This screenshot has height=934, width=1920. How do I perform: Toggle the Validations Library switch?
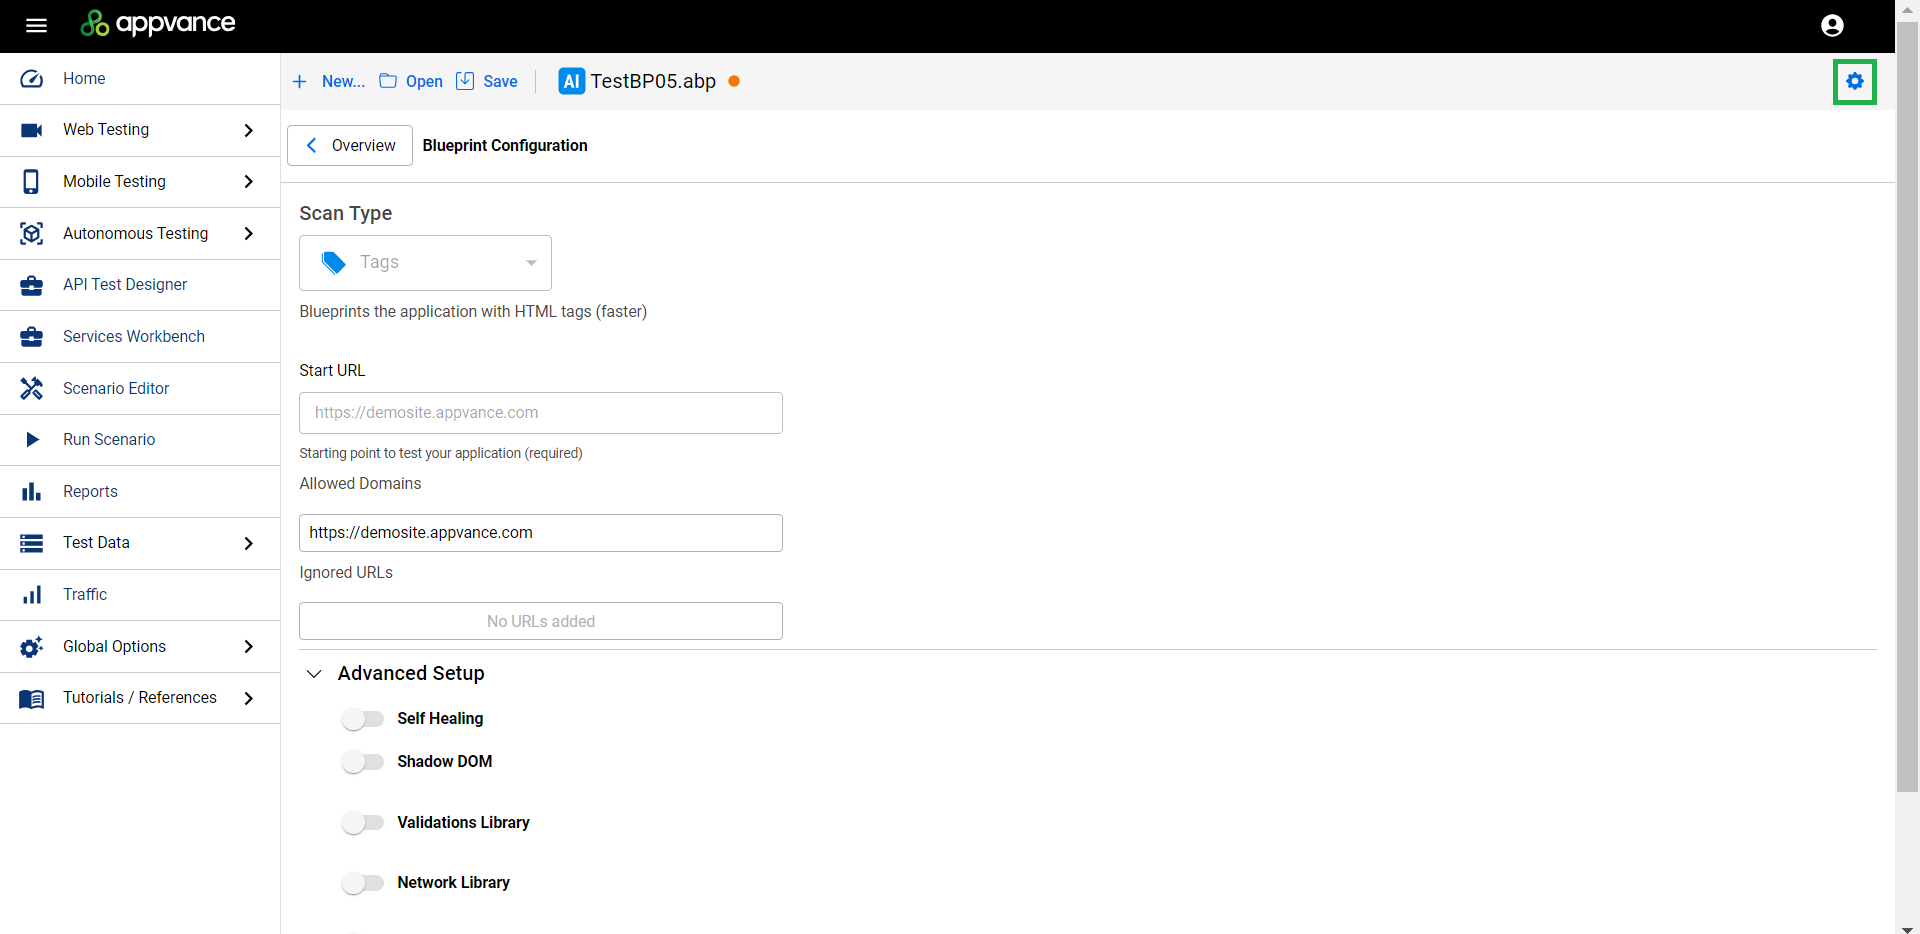point(363,823)
